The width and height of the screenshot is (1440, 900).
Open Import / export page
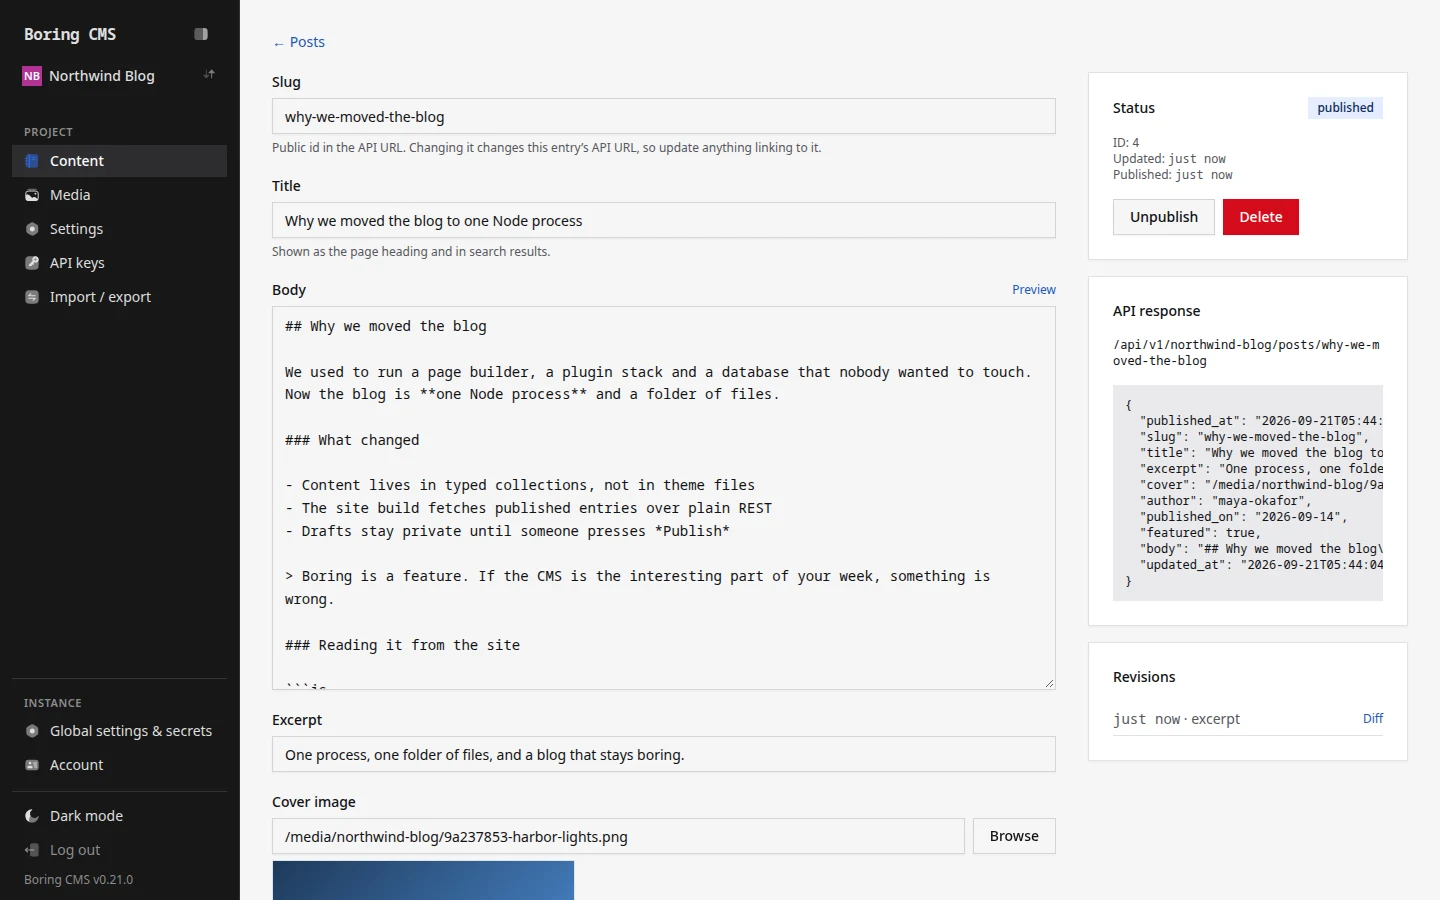(119, 297)
